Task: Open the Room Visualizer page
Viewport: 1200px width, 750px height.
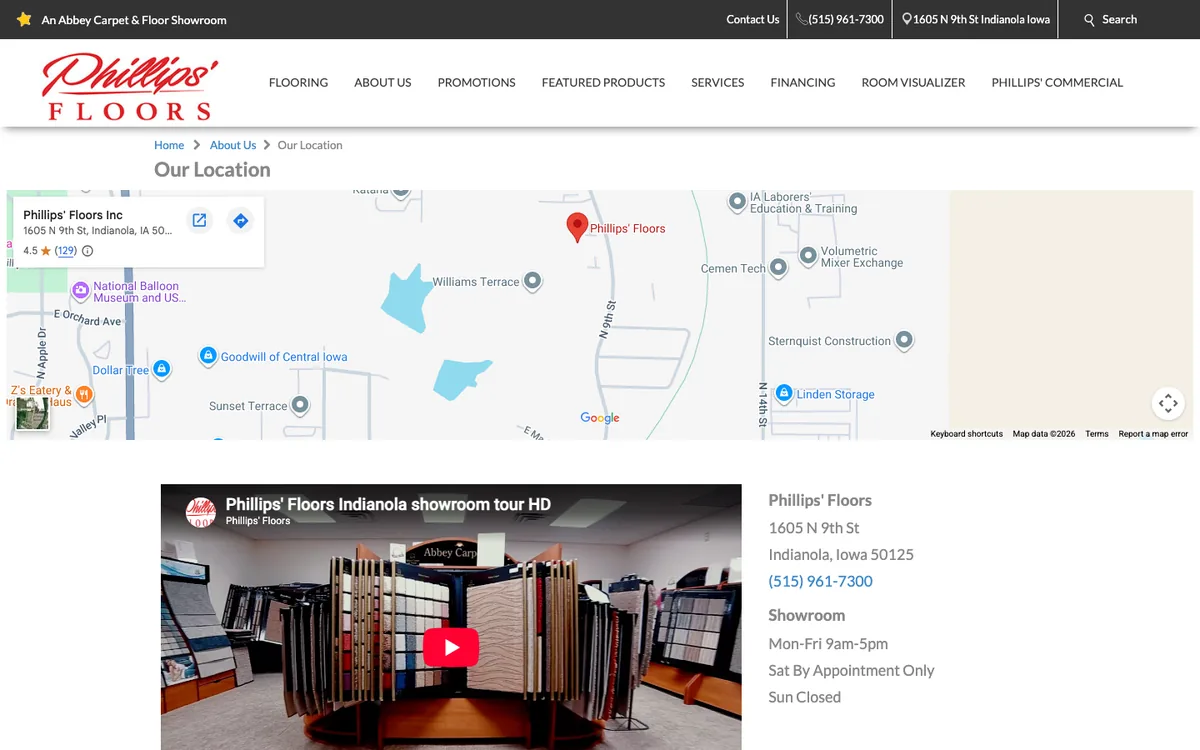Action: (913, 83)
